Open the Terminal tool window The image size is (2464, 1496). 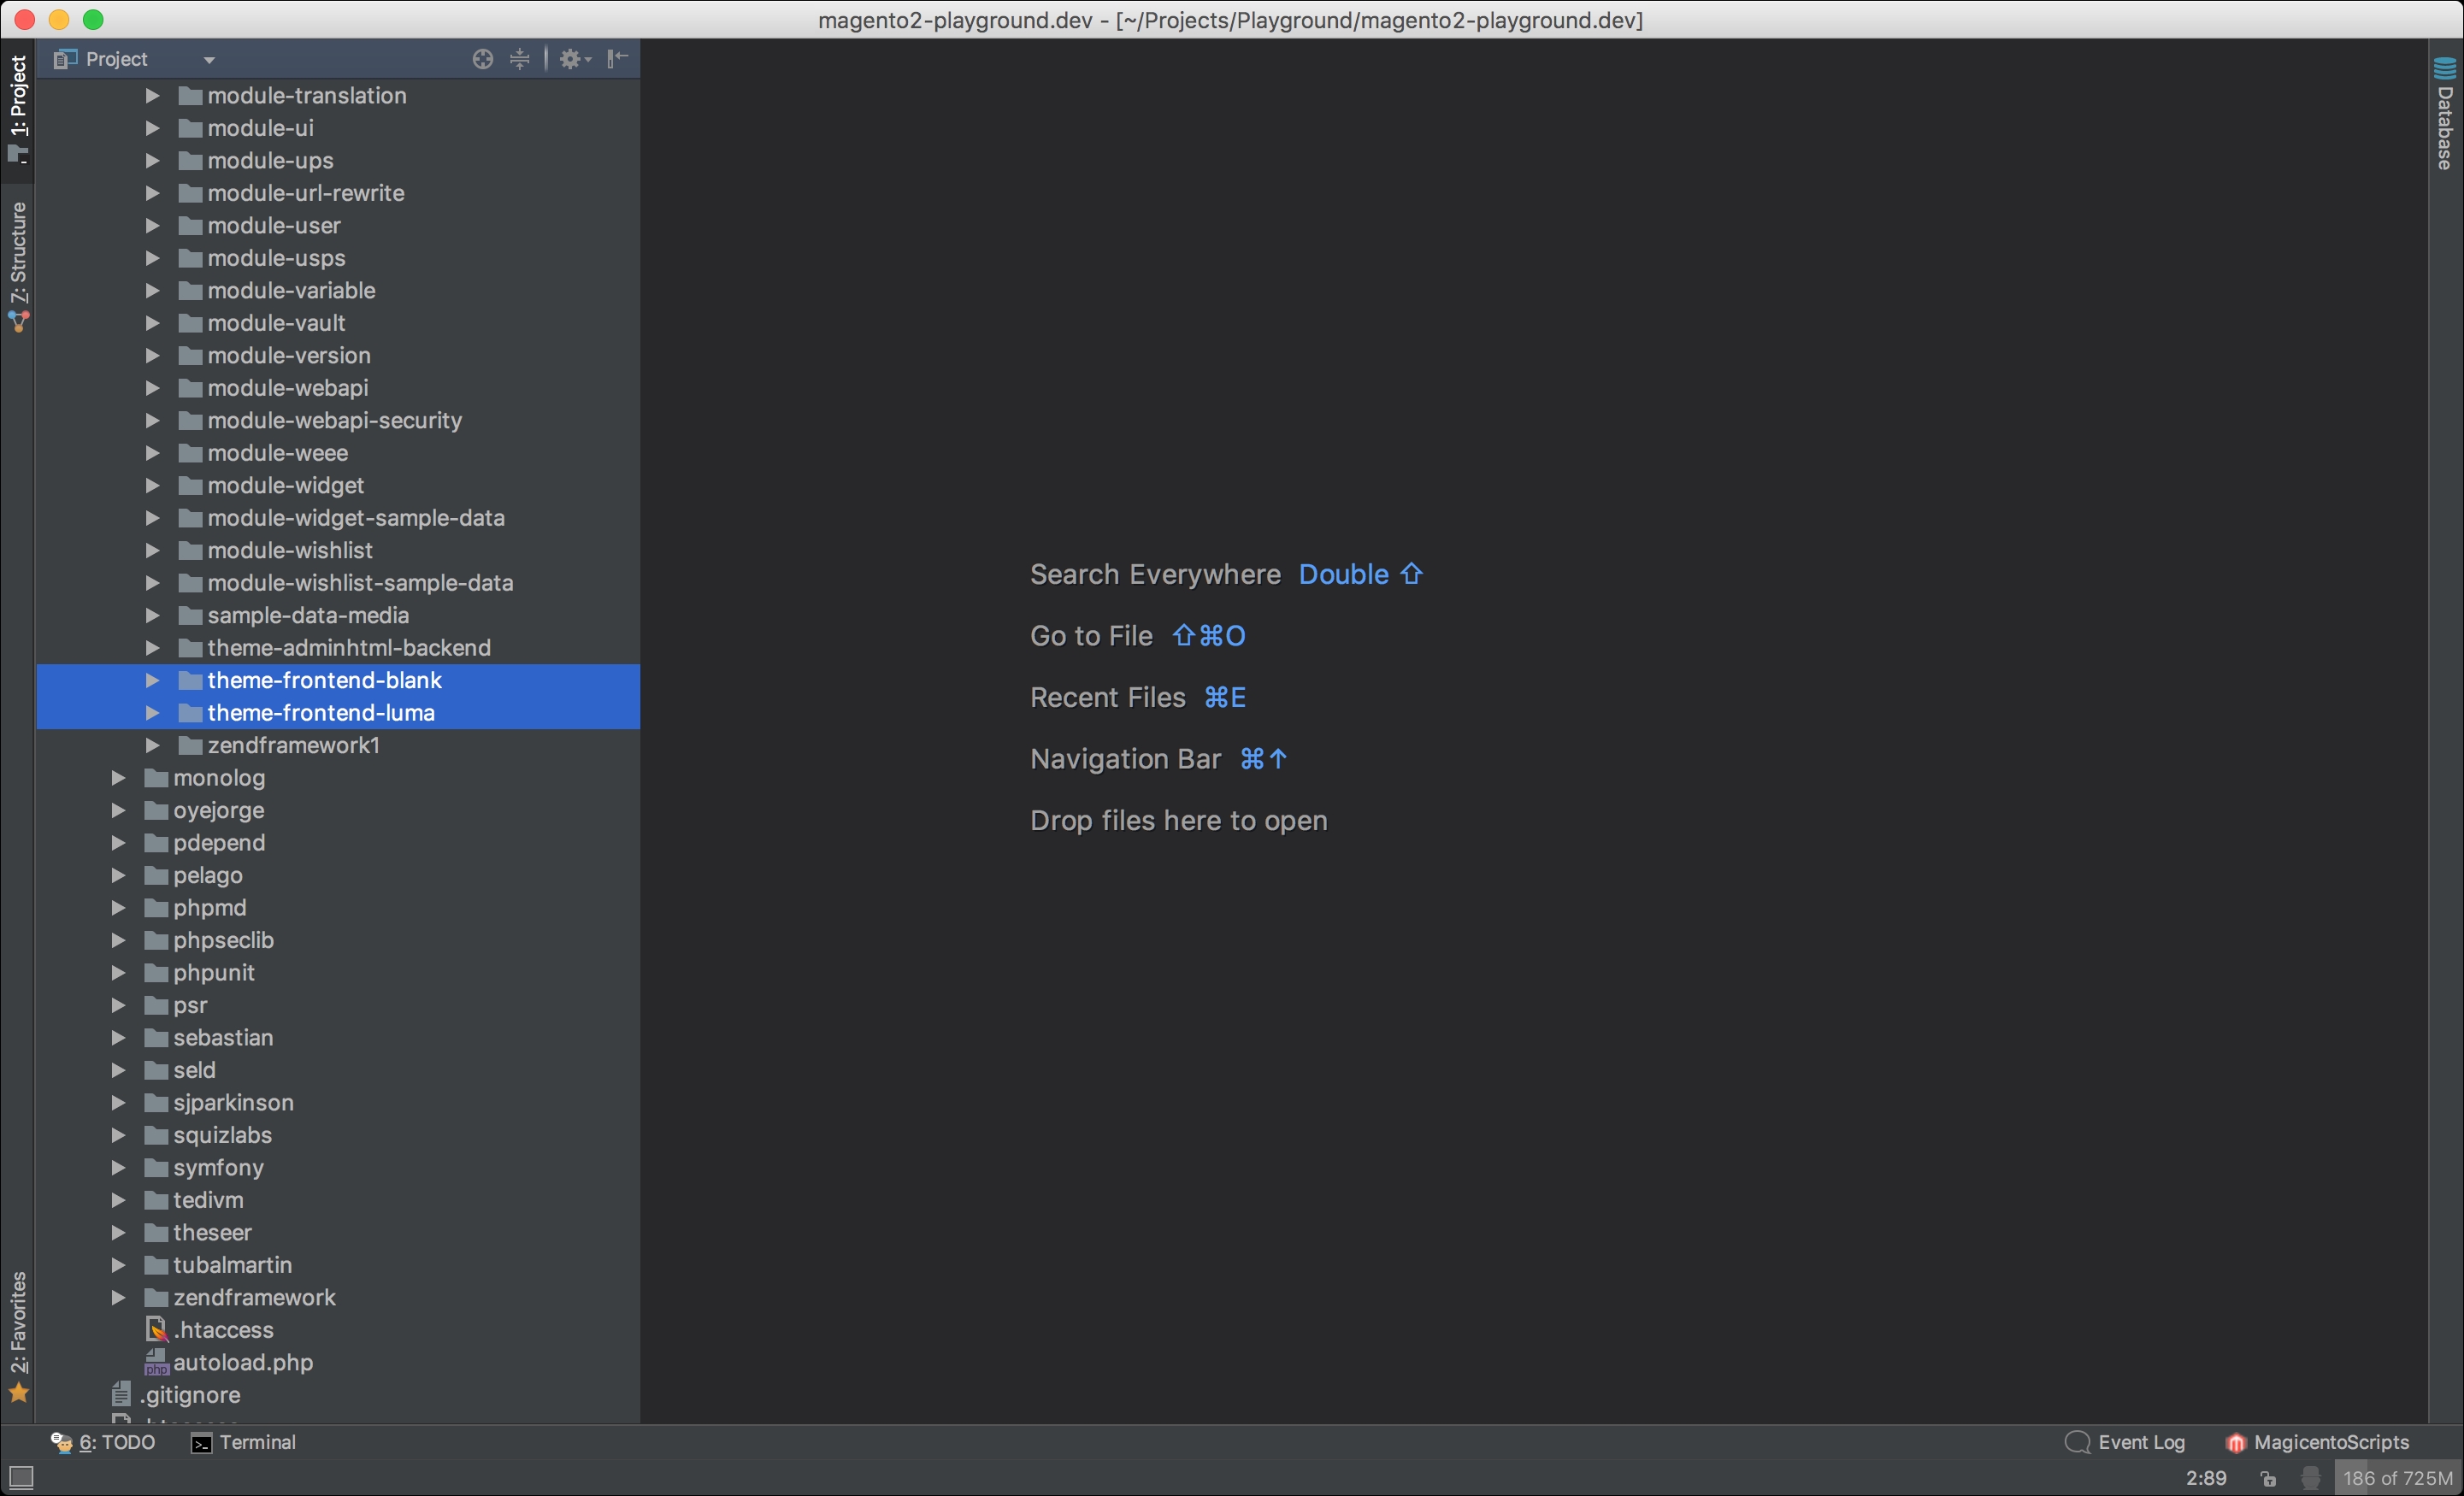point(244,1442)
